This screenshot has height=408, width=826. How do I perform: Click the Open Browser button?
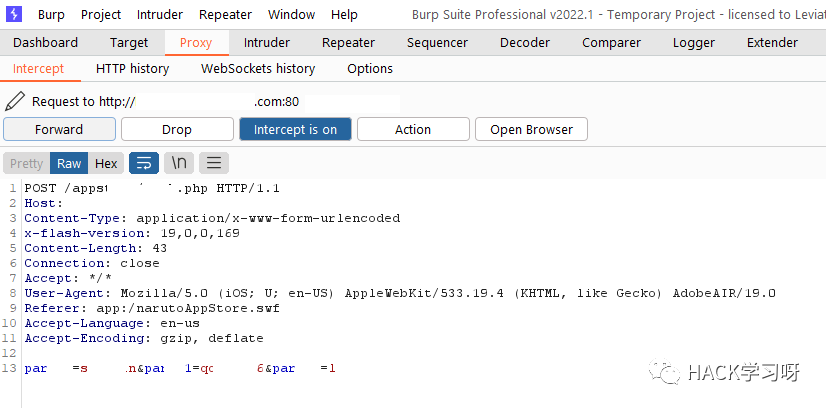pyautogui.click(x=531, y=129)
